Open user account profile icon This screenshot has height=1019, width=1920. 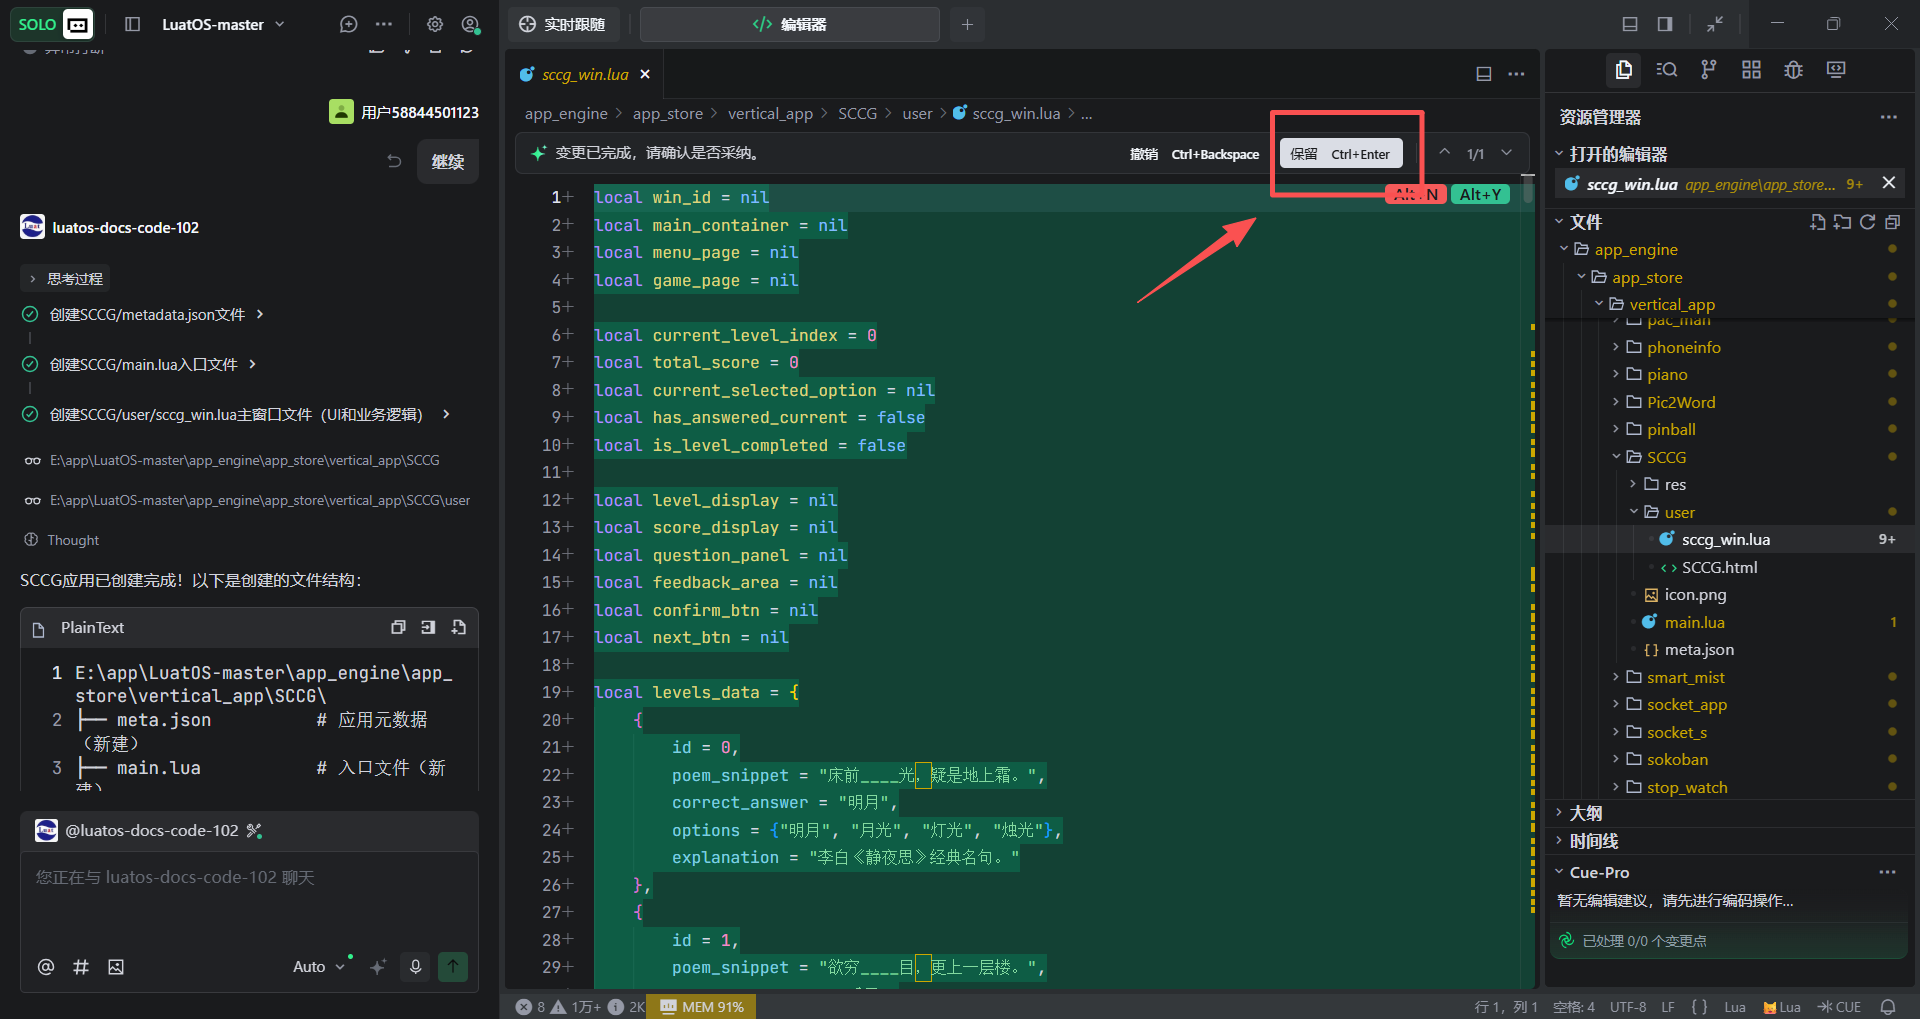click(x=470, y=24)
